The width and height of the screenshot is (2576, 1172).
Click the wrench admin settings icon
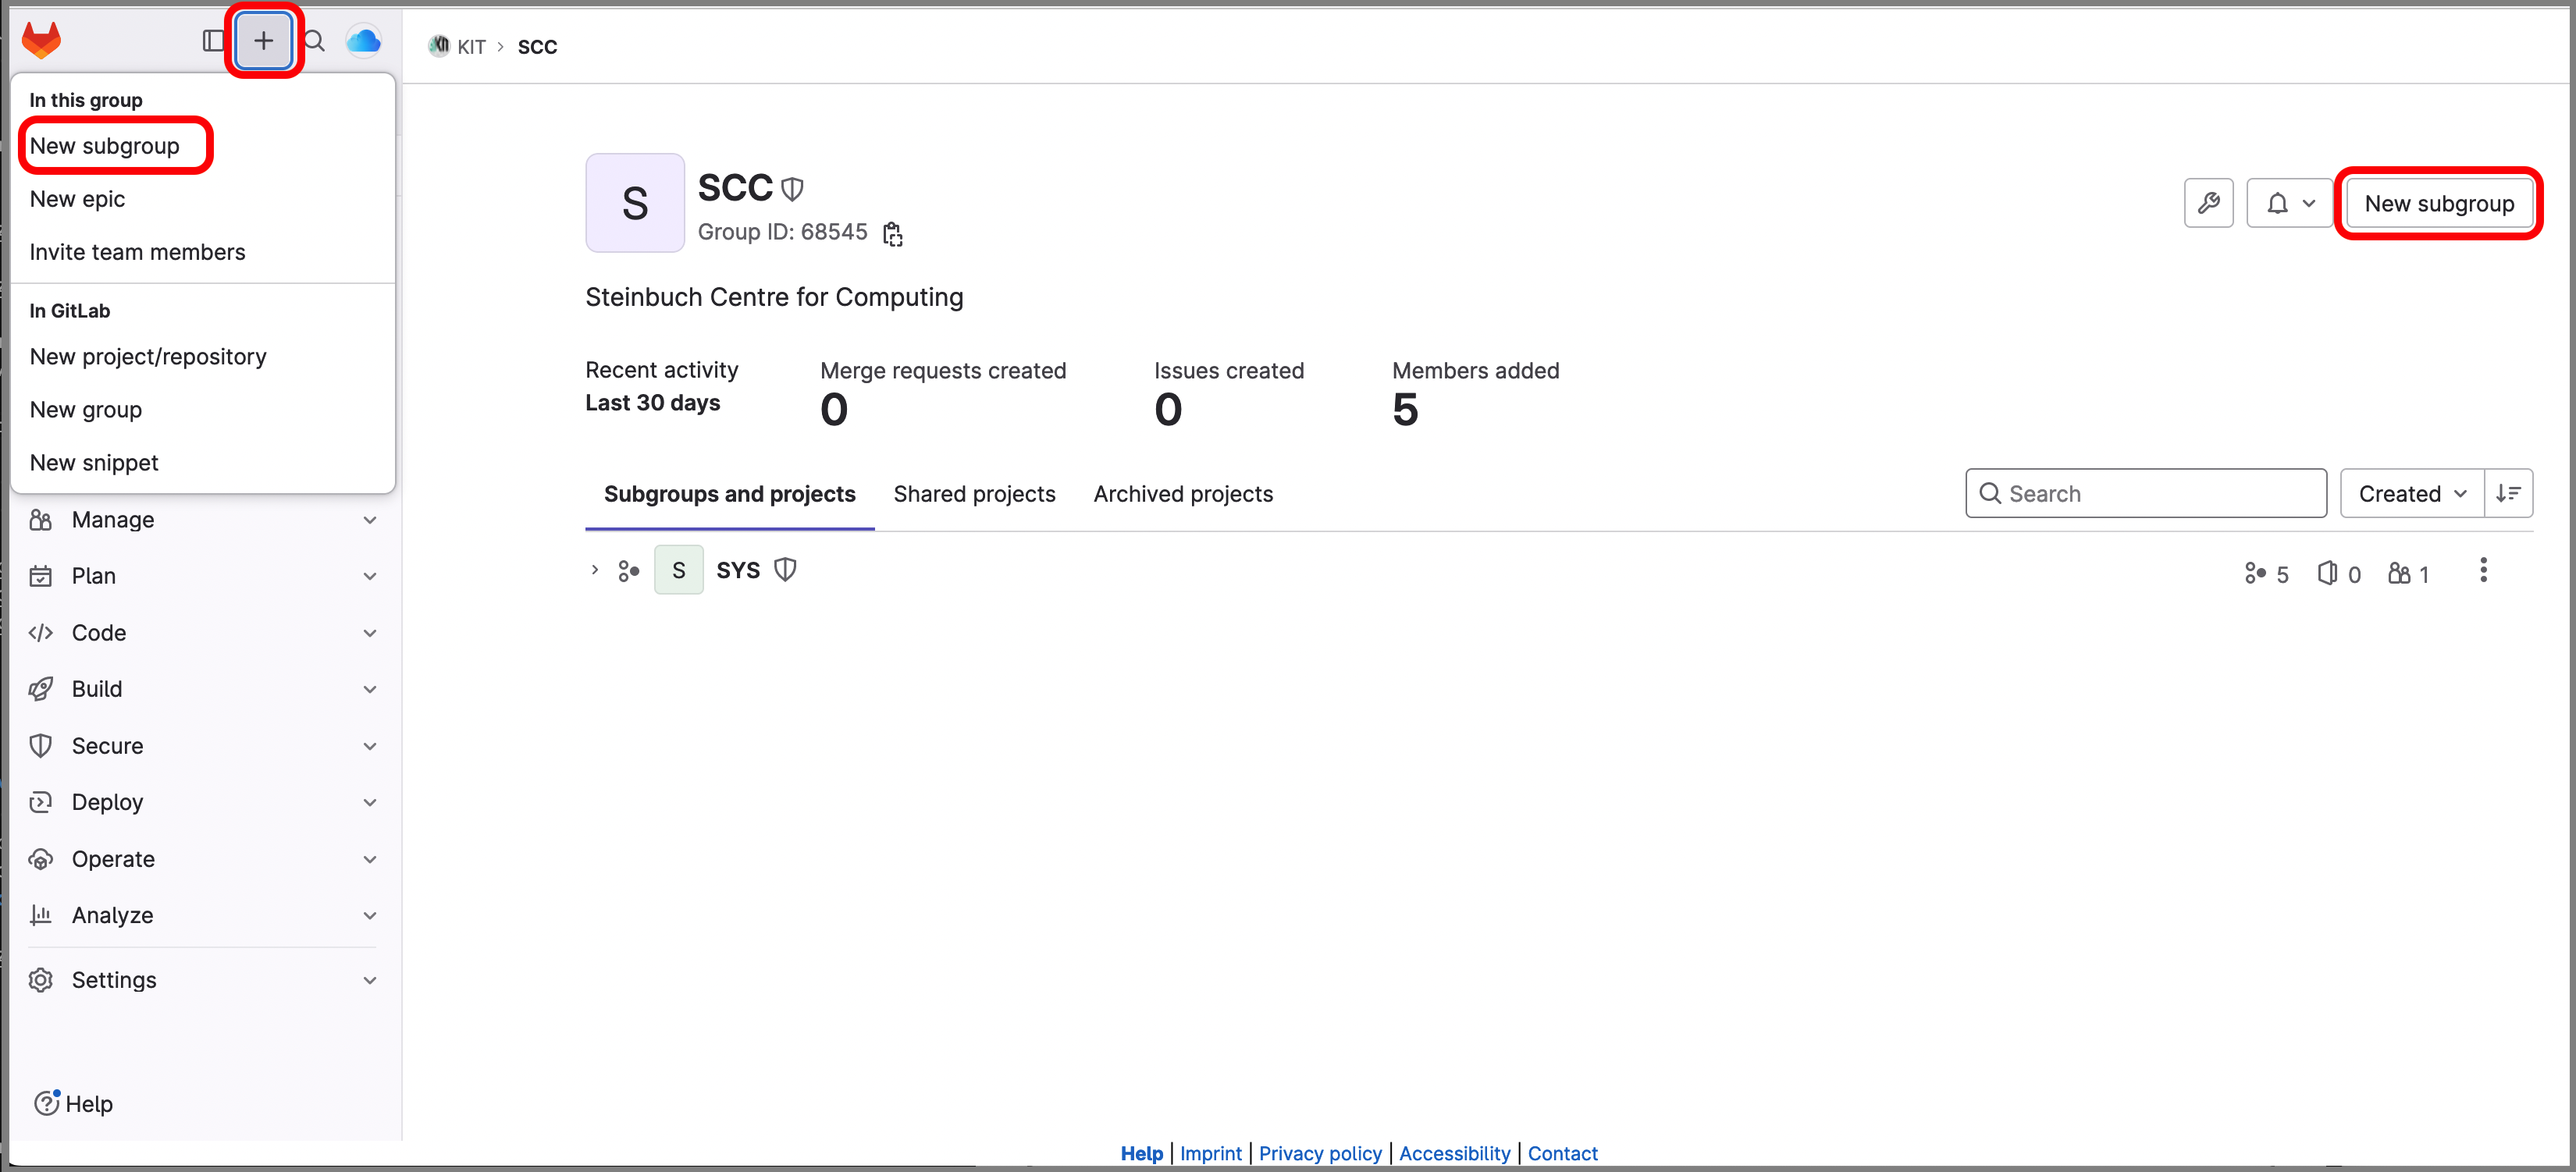[x=2209, y=202]
